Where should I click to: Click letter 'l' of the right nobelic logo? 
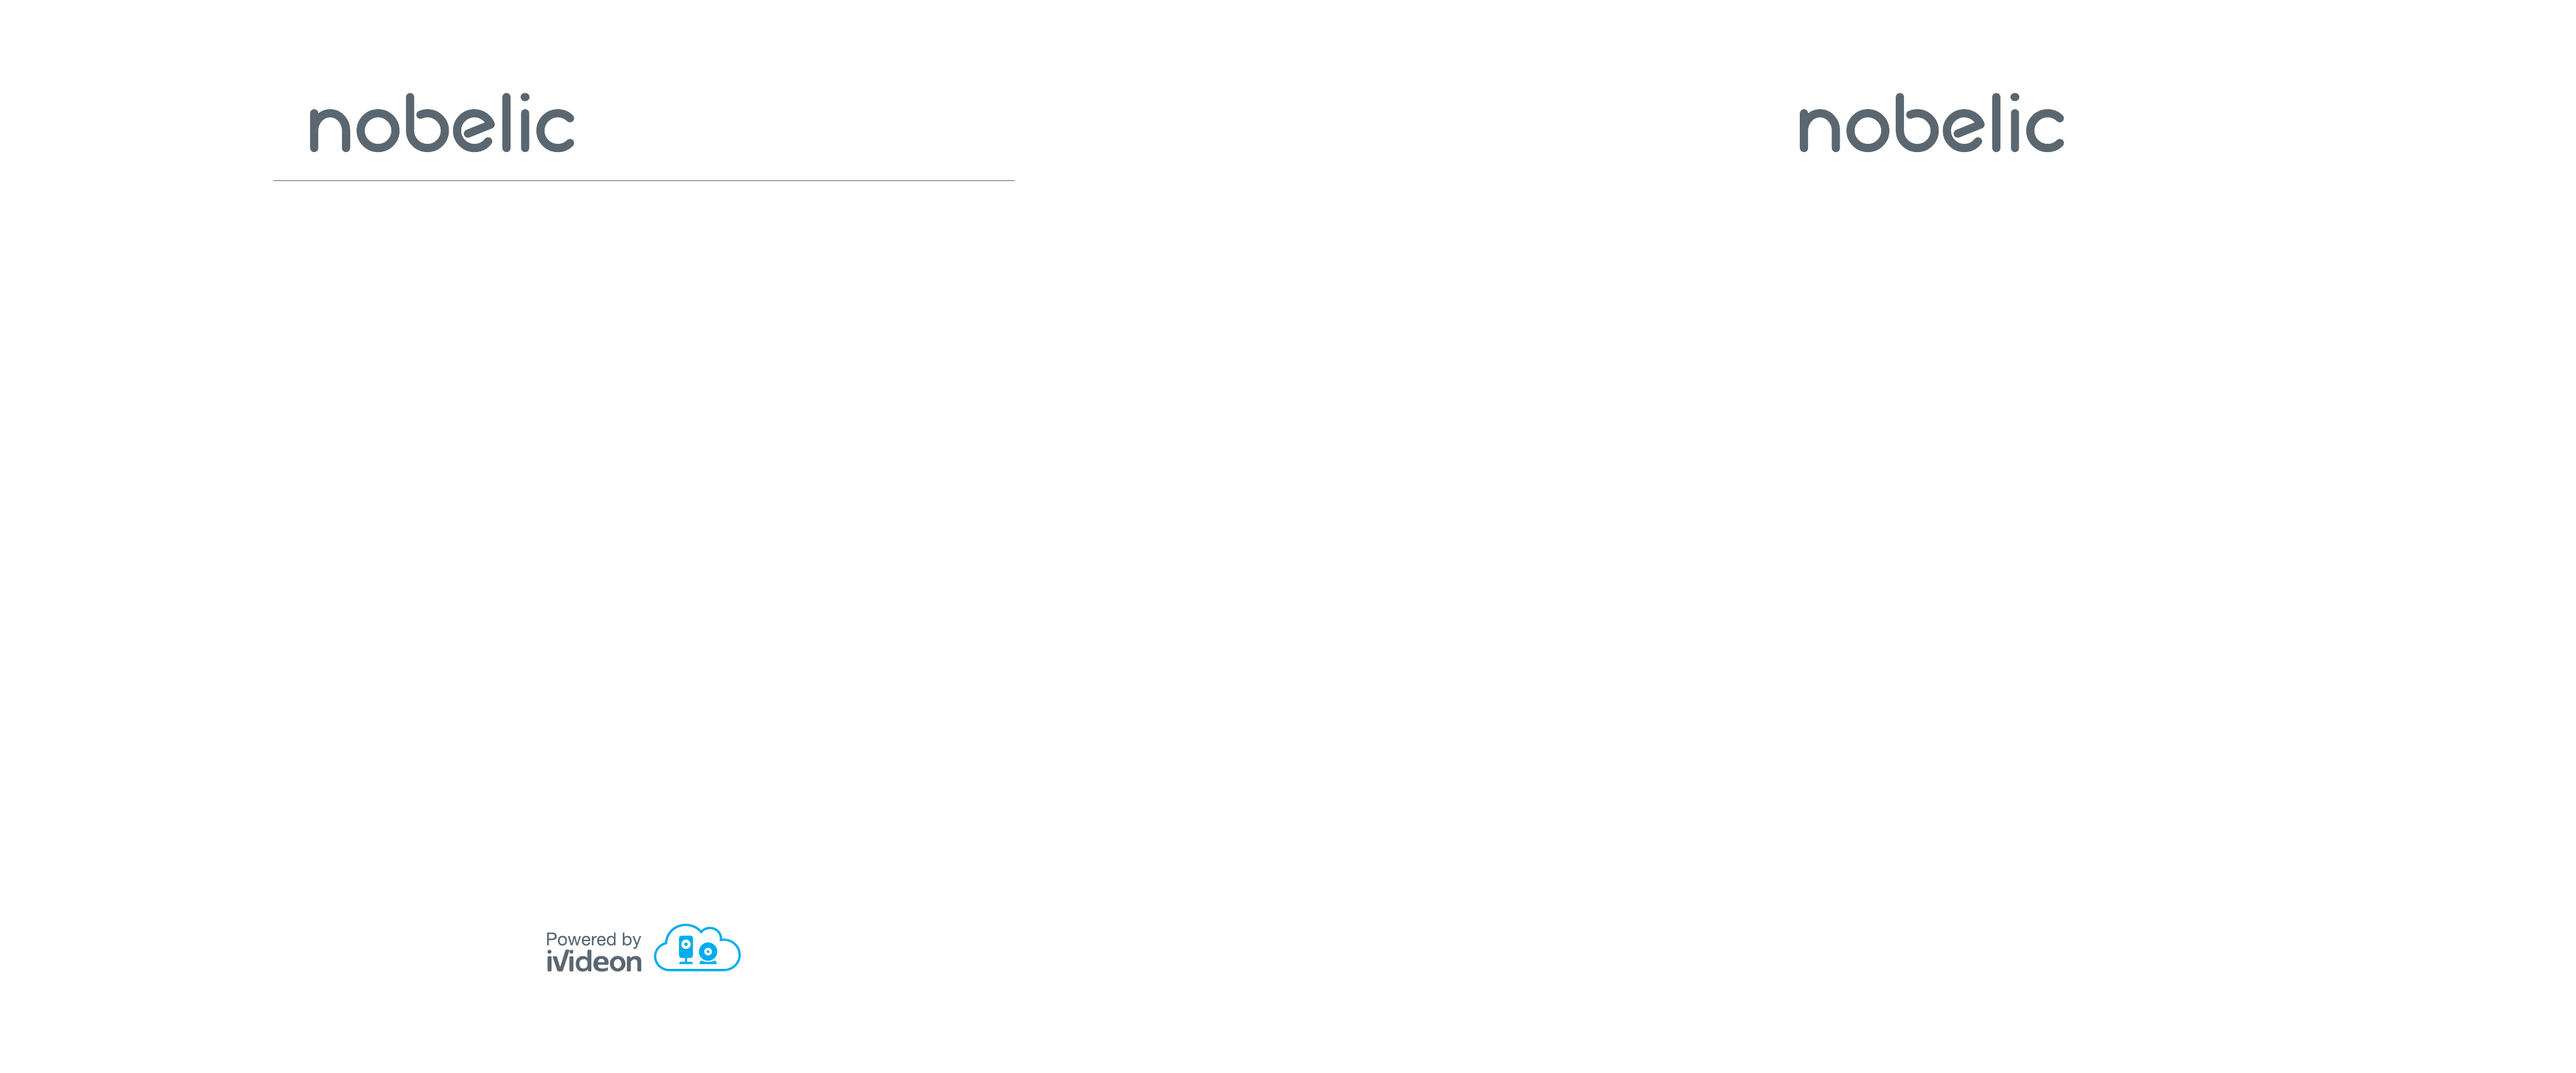point(1997,123)
